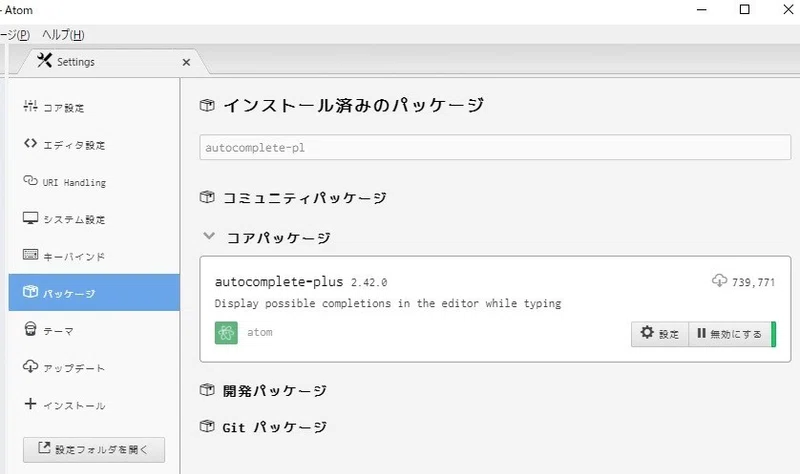
Task: Collapse the コアパッケージ section chevron
Action: point(209,236)
